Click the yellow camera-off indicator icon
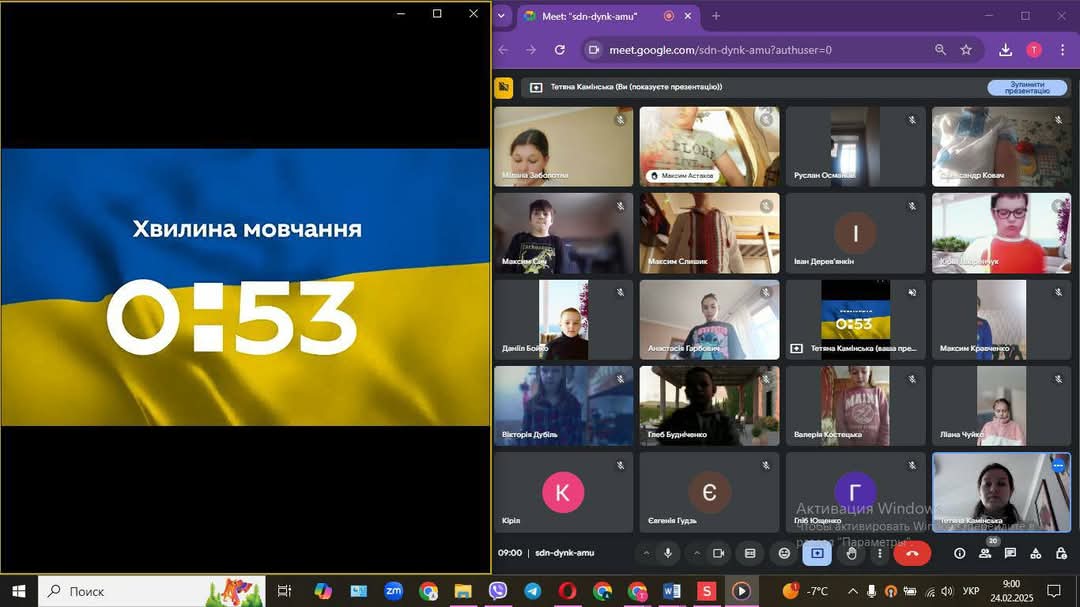1080x607 pixels. coord(503,88)
